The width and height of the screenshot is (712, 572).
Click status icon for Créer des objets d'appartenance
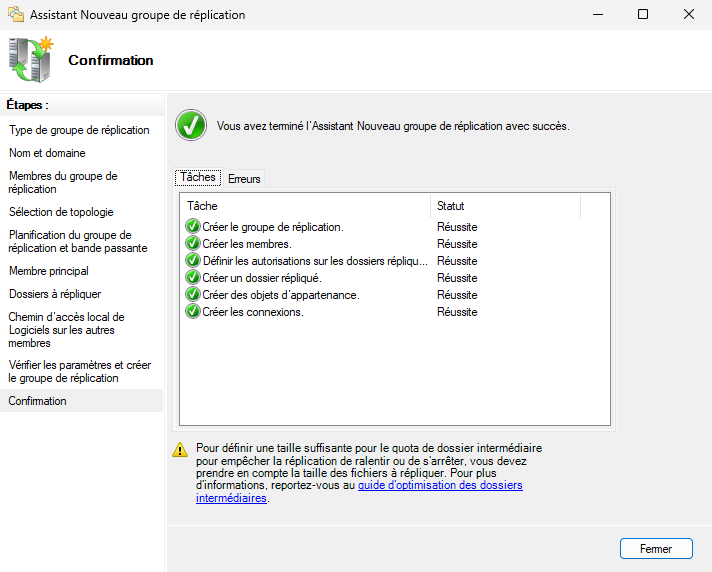pos(193,295)
